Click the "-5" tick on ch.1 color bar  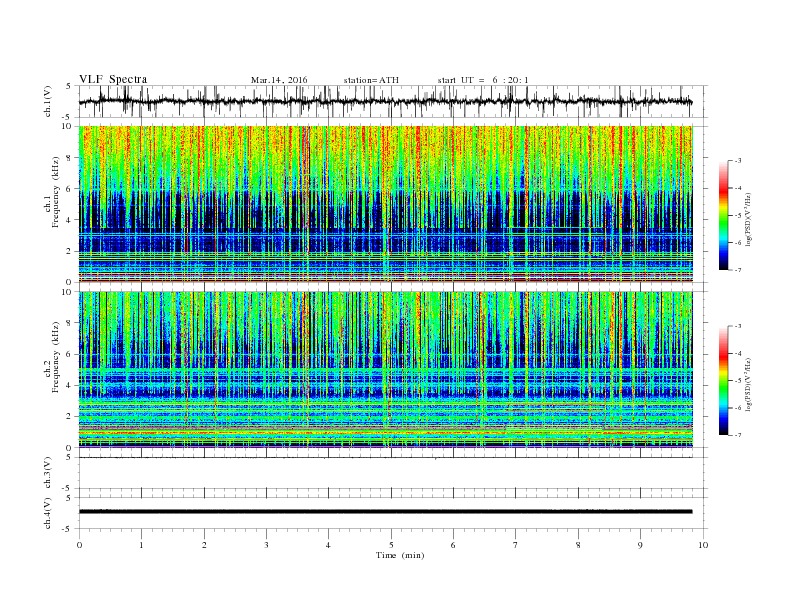[738, 216]
